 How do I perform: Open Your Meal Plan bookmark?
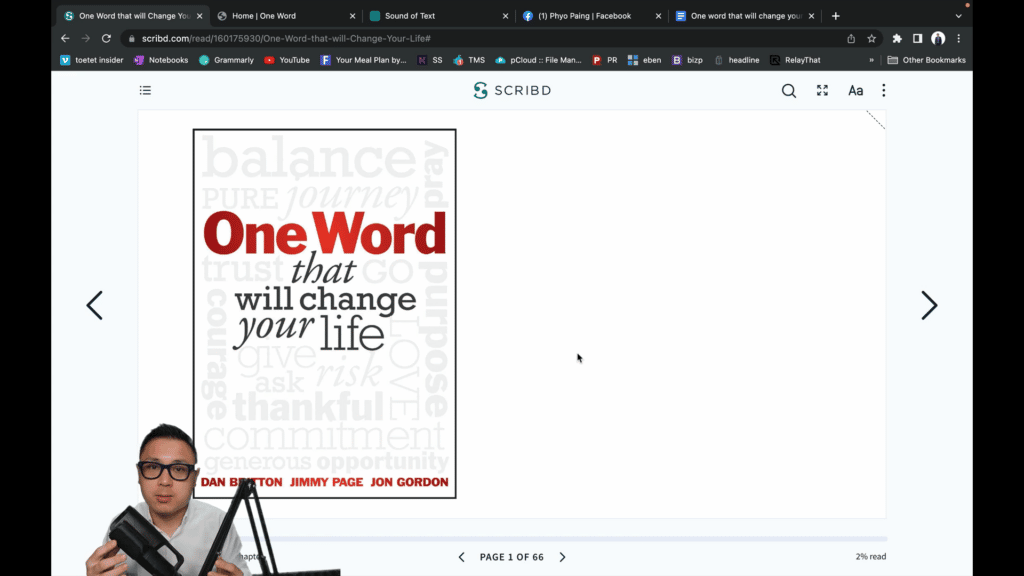(x=363, y=60)
